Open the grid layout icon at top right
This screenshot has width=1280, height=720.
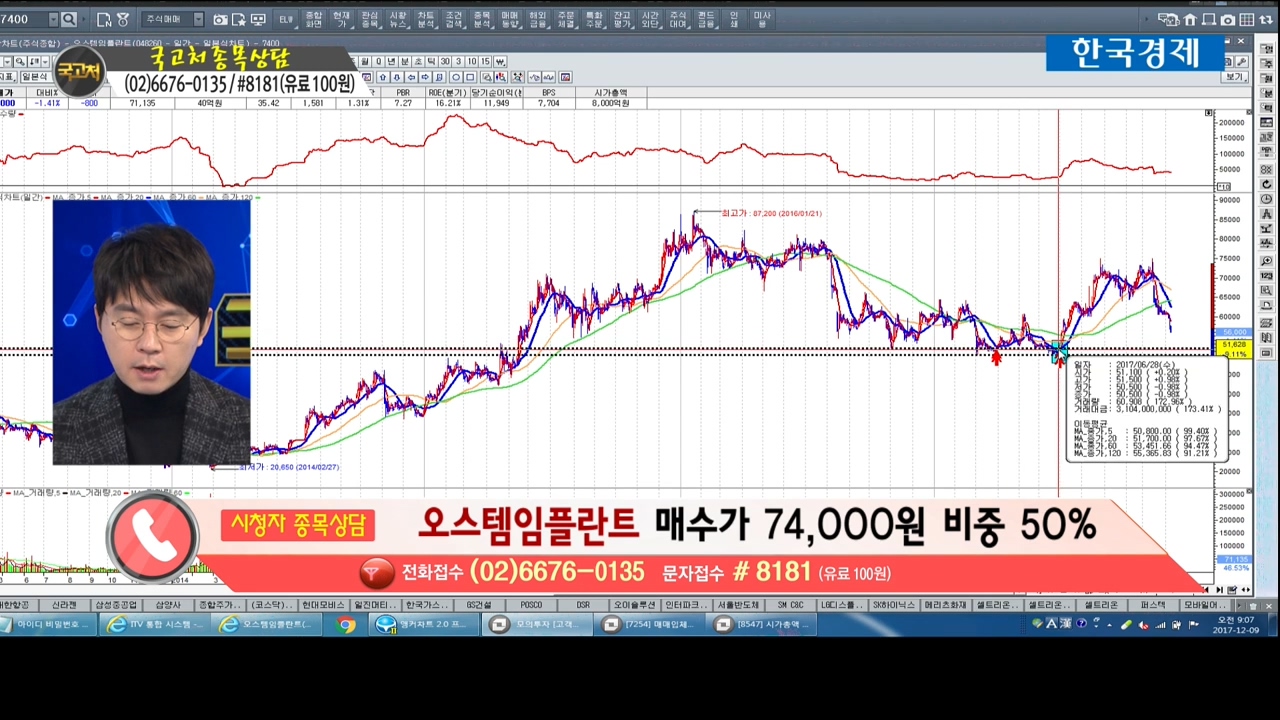pos(1247,19)
